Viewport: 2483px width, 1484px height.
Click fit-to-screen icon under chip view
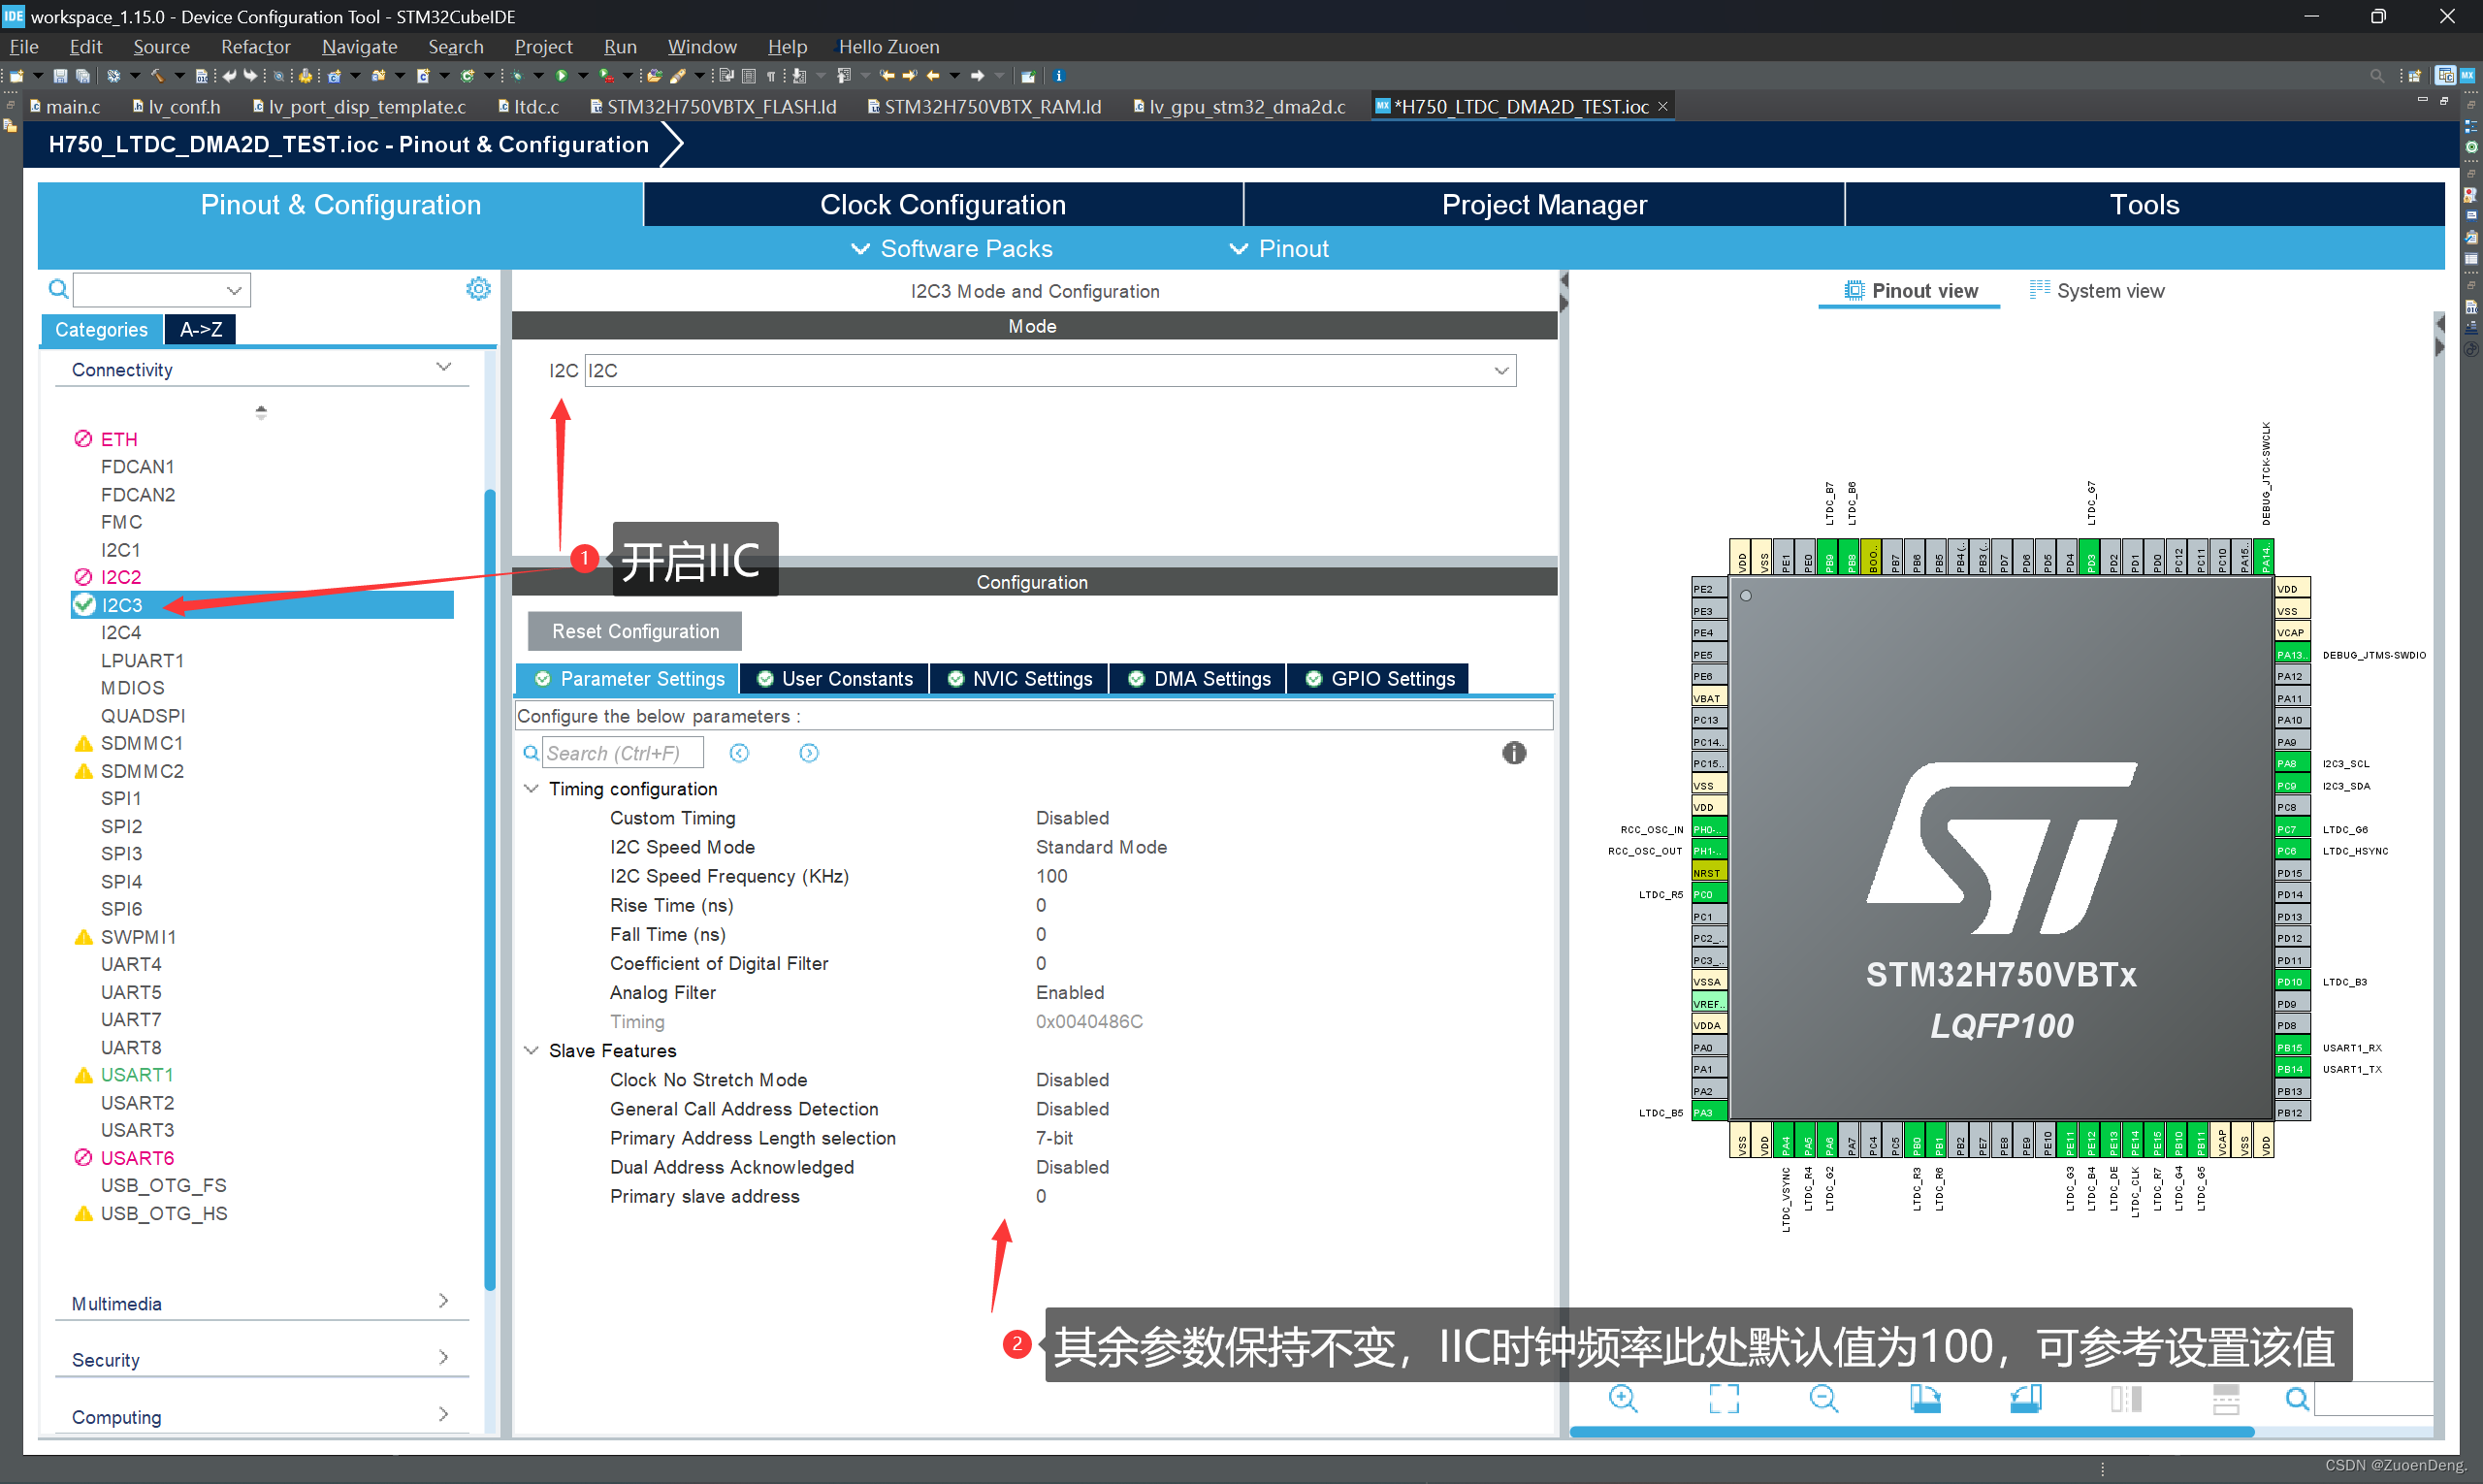(x=1723, y=1398)
